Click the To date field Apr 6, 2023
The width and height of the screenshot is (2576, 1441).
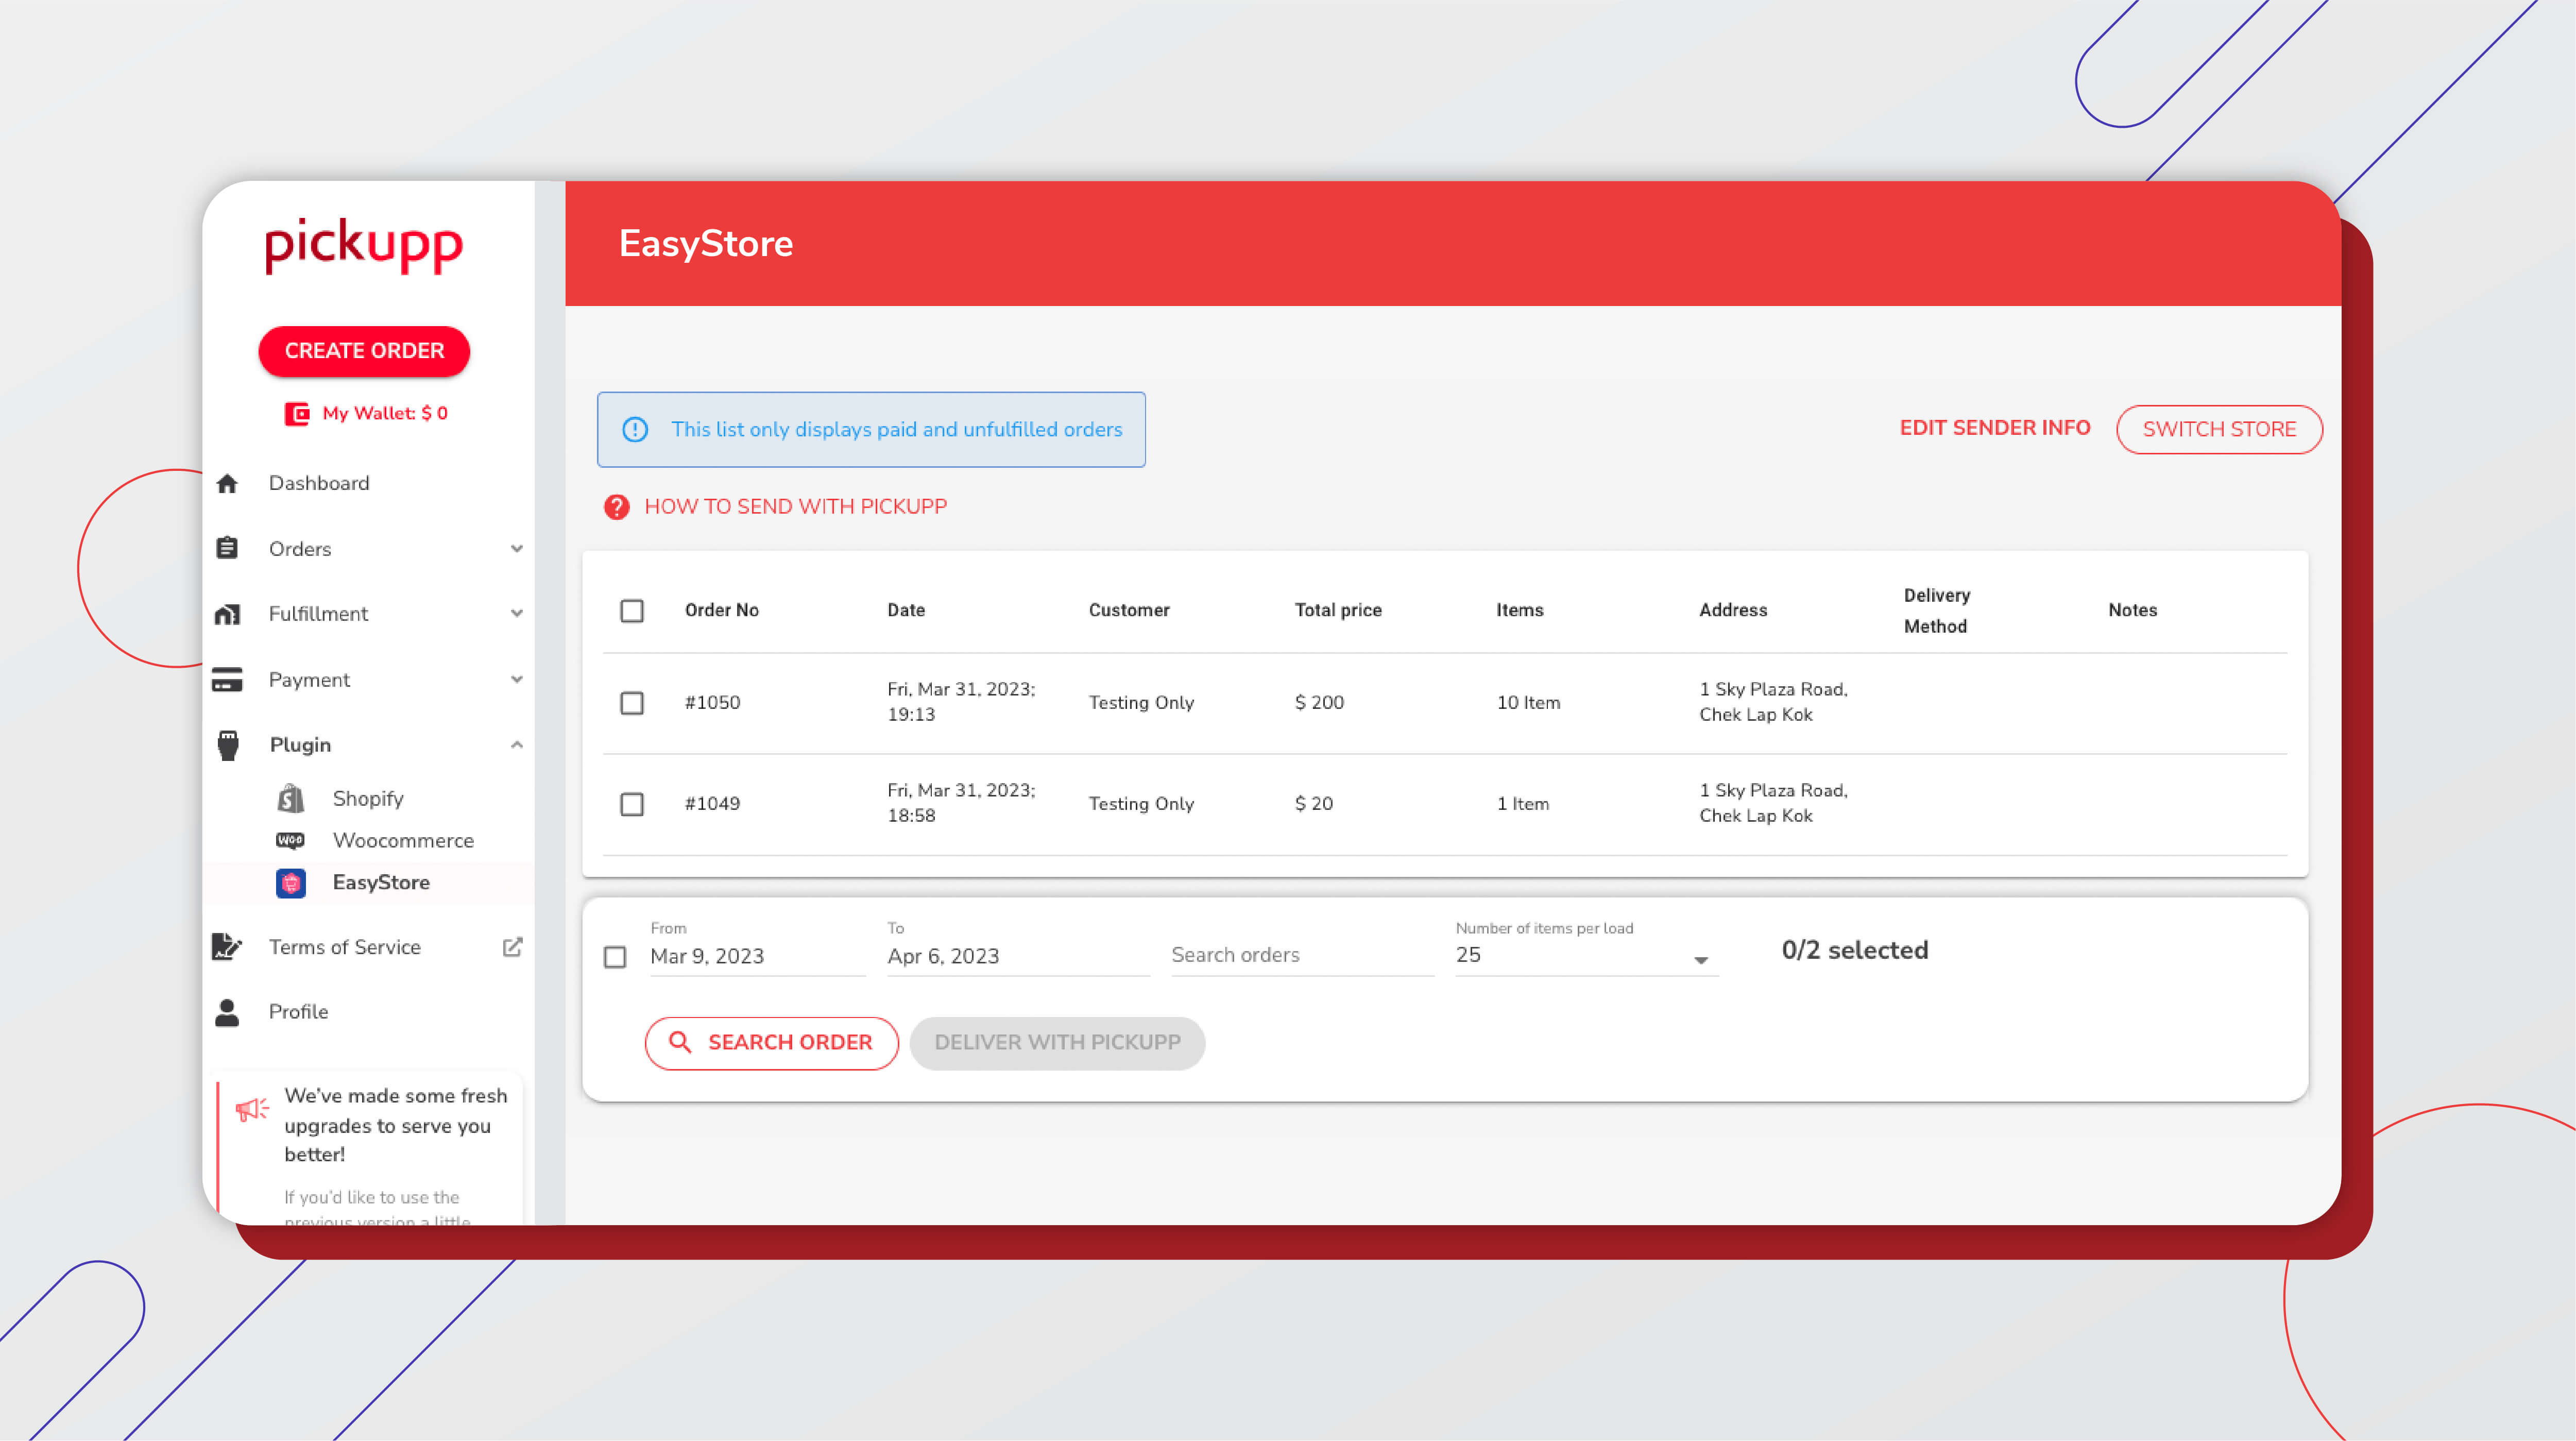coord(1018,956)
